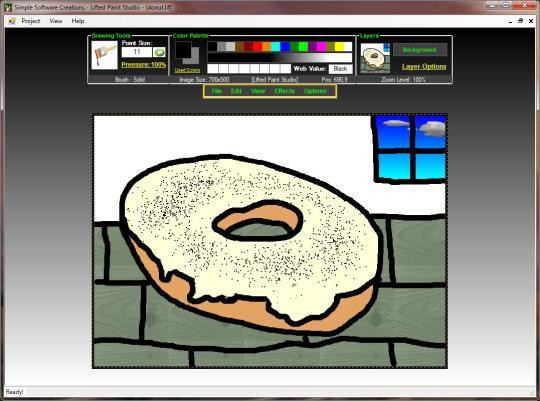Click the black-to-white gradient bar
540x401 pixels.
280,58
